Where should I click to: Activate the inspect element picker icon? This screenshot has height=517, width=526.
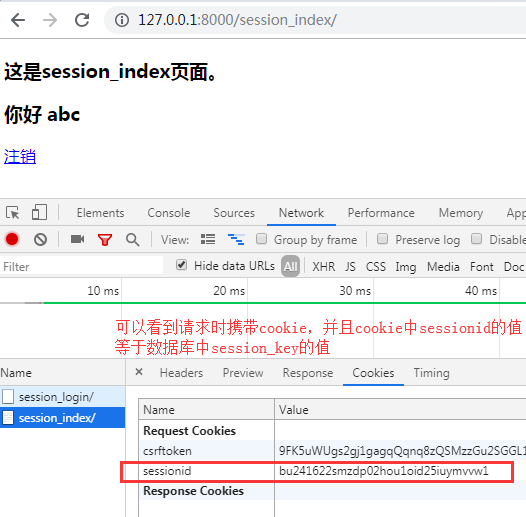13,213
